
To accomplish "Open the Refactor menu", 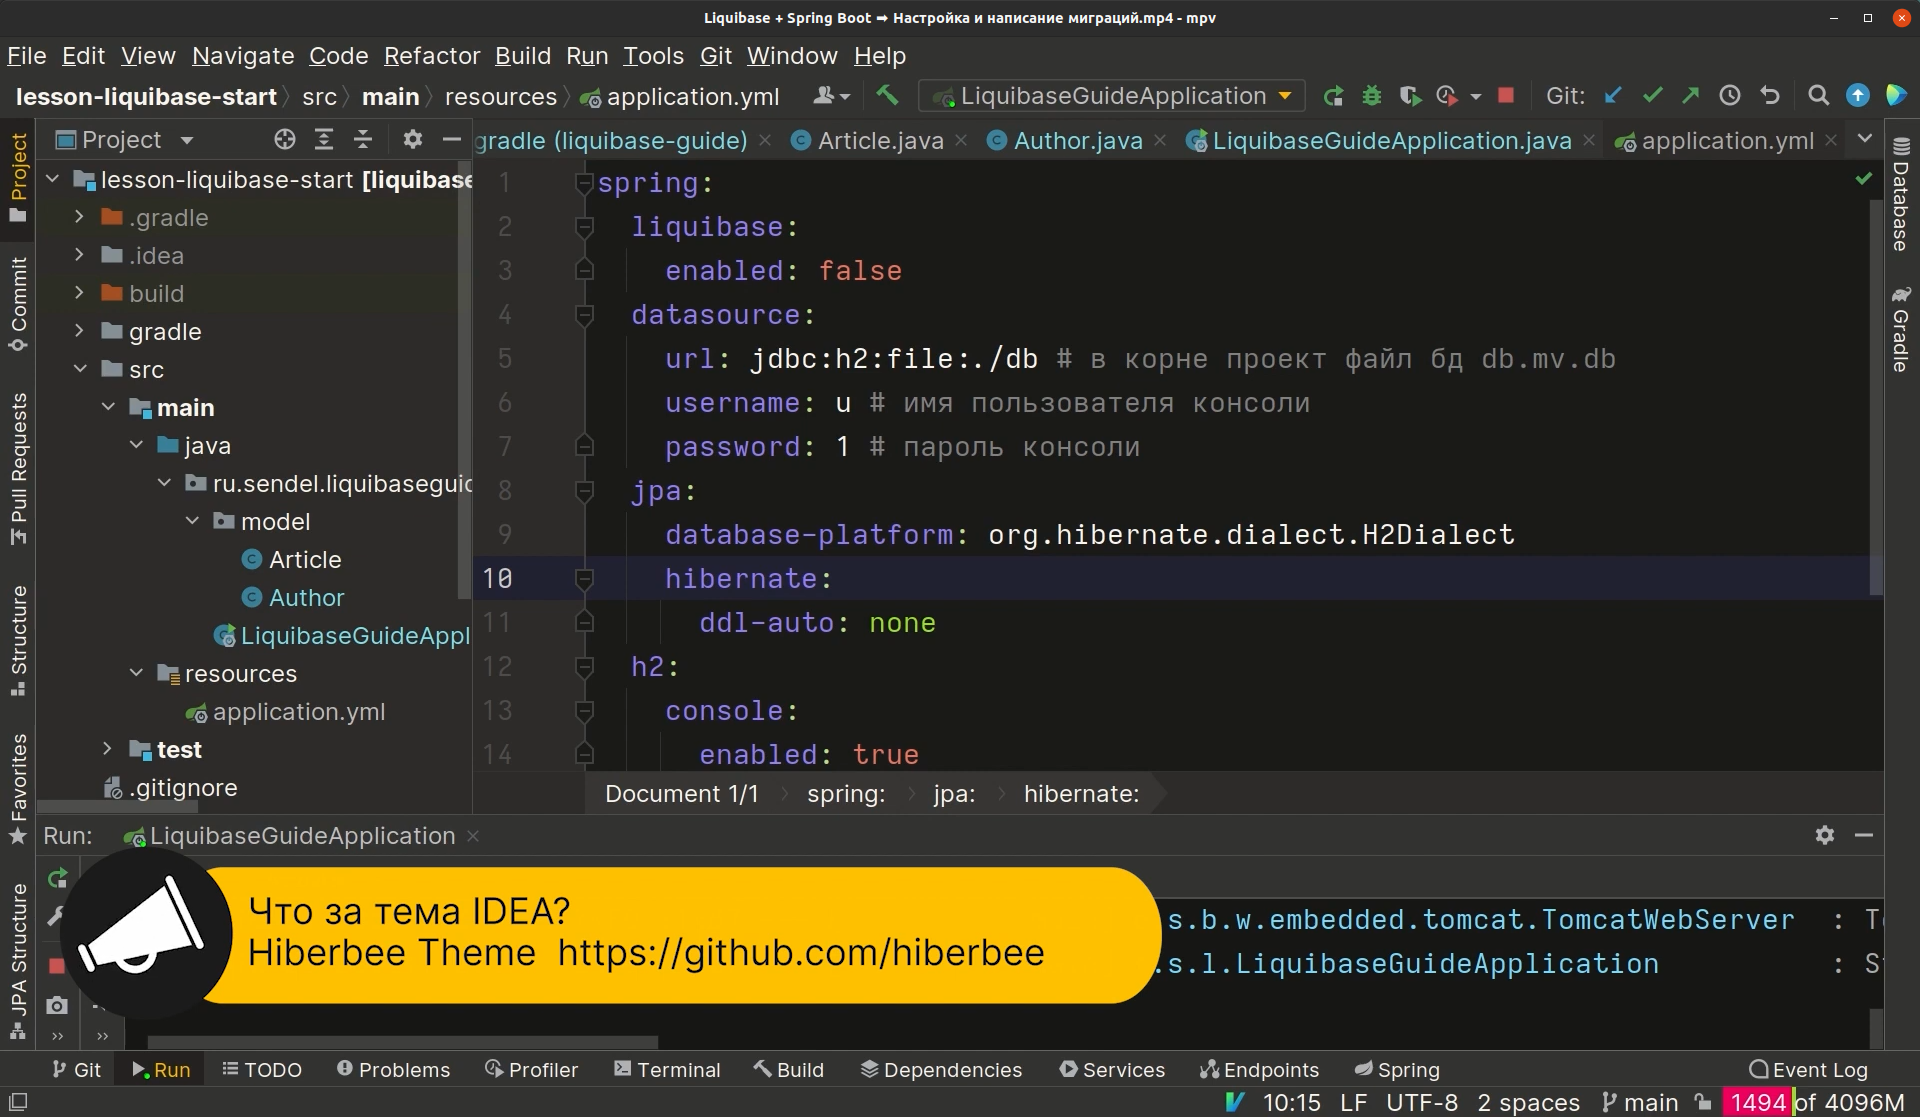I will click(x=432, y=56).
